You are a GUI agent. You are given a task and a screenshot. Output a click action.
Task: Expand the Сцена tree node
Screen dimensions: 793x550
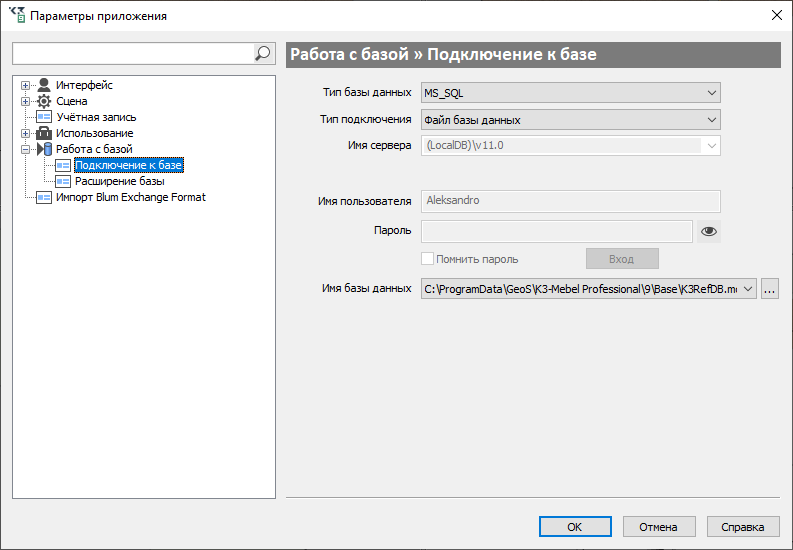pyautogui.click(x=25, y=102)
